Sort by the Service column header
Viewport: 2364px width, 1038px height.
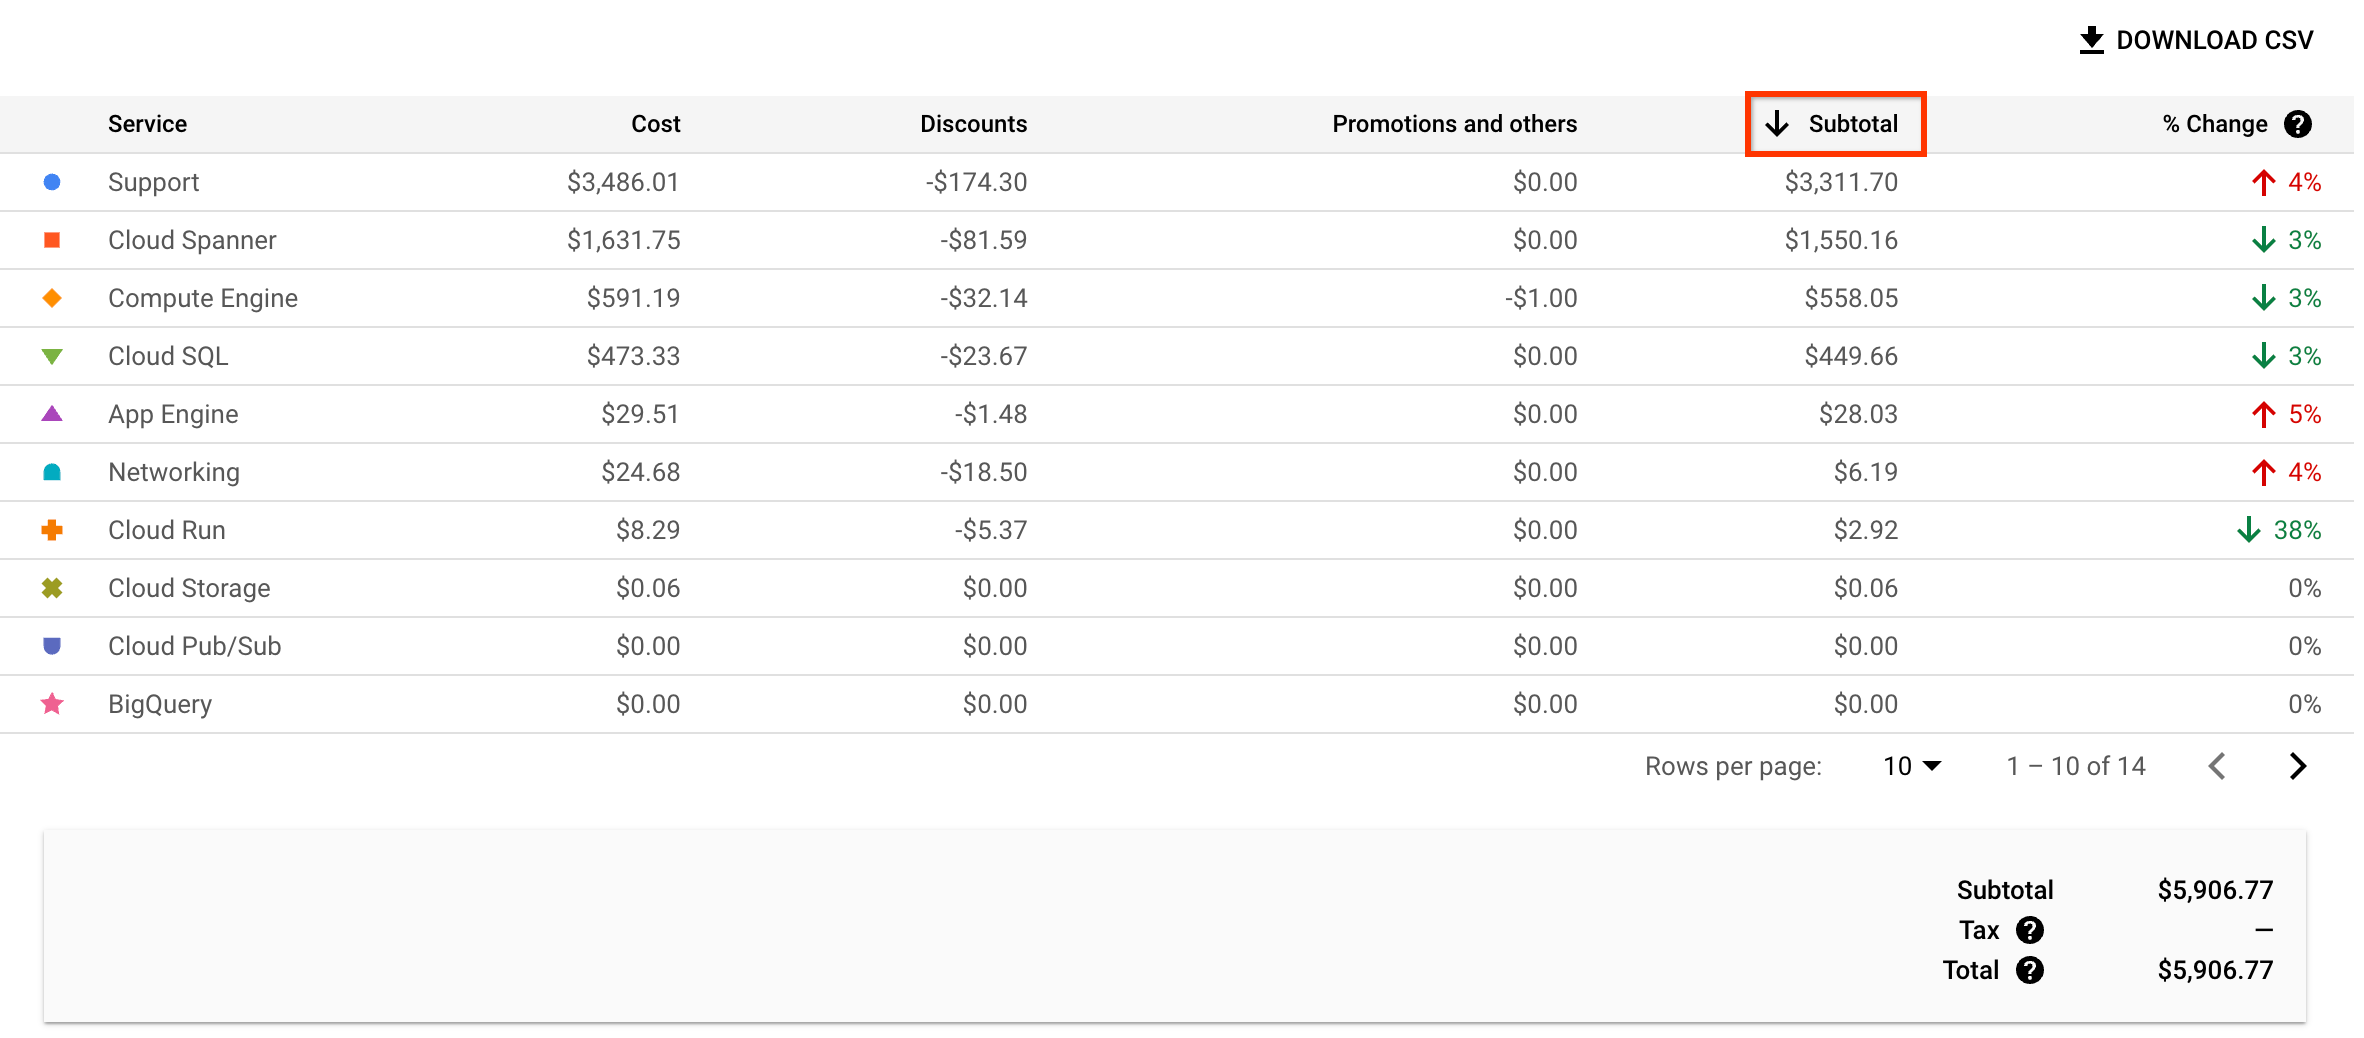click(147, 124)
